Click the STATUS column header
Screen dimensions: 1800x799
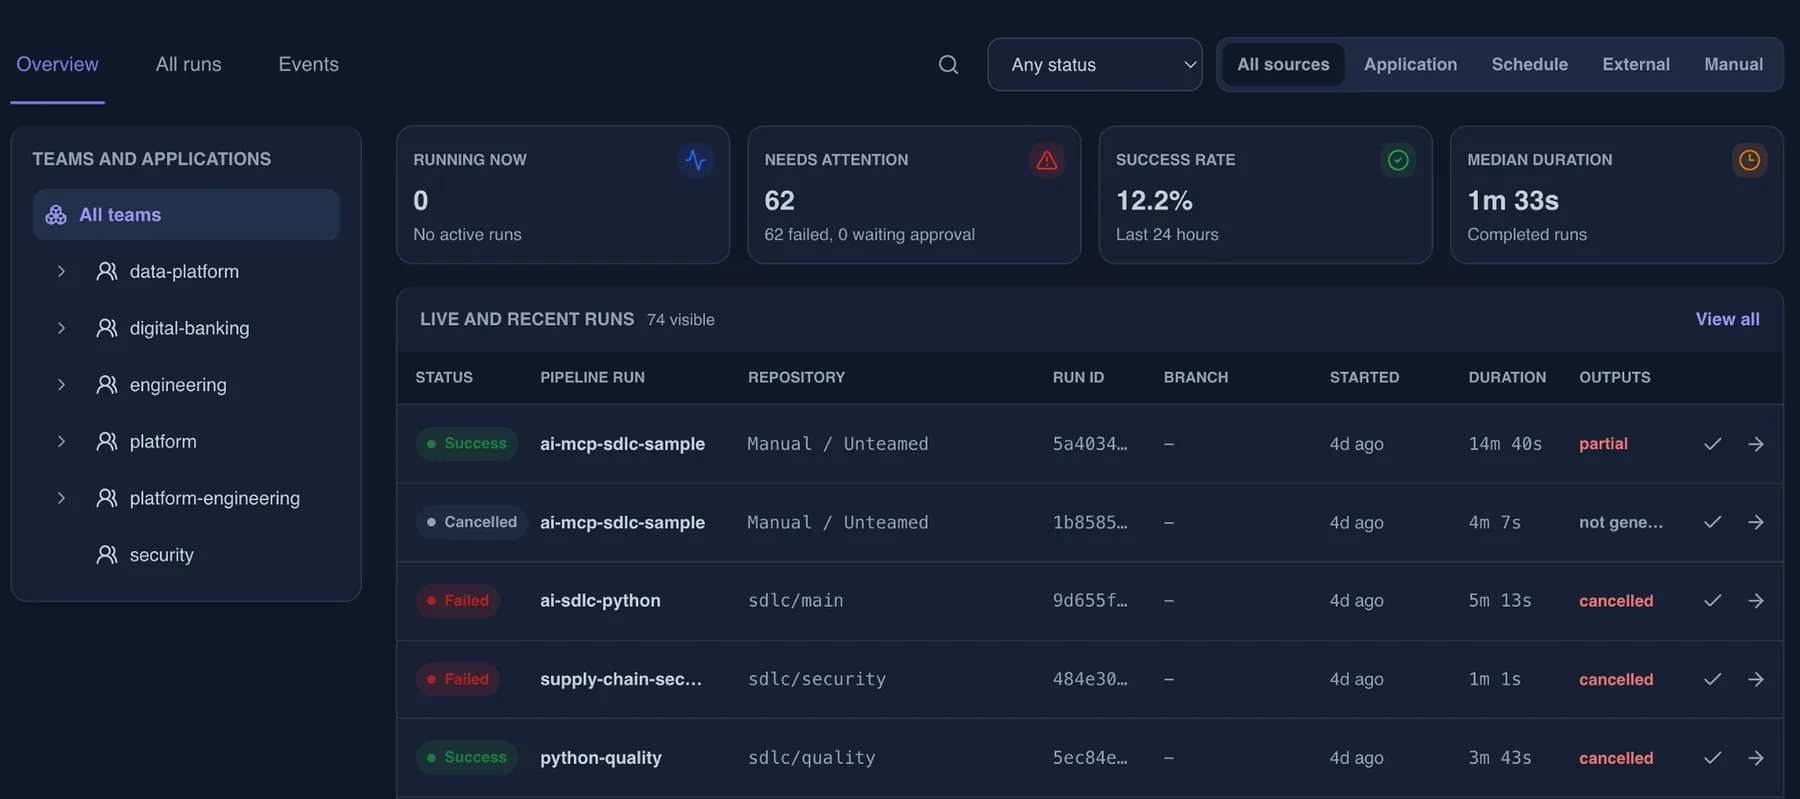(444, 378)
